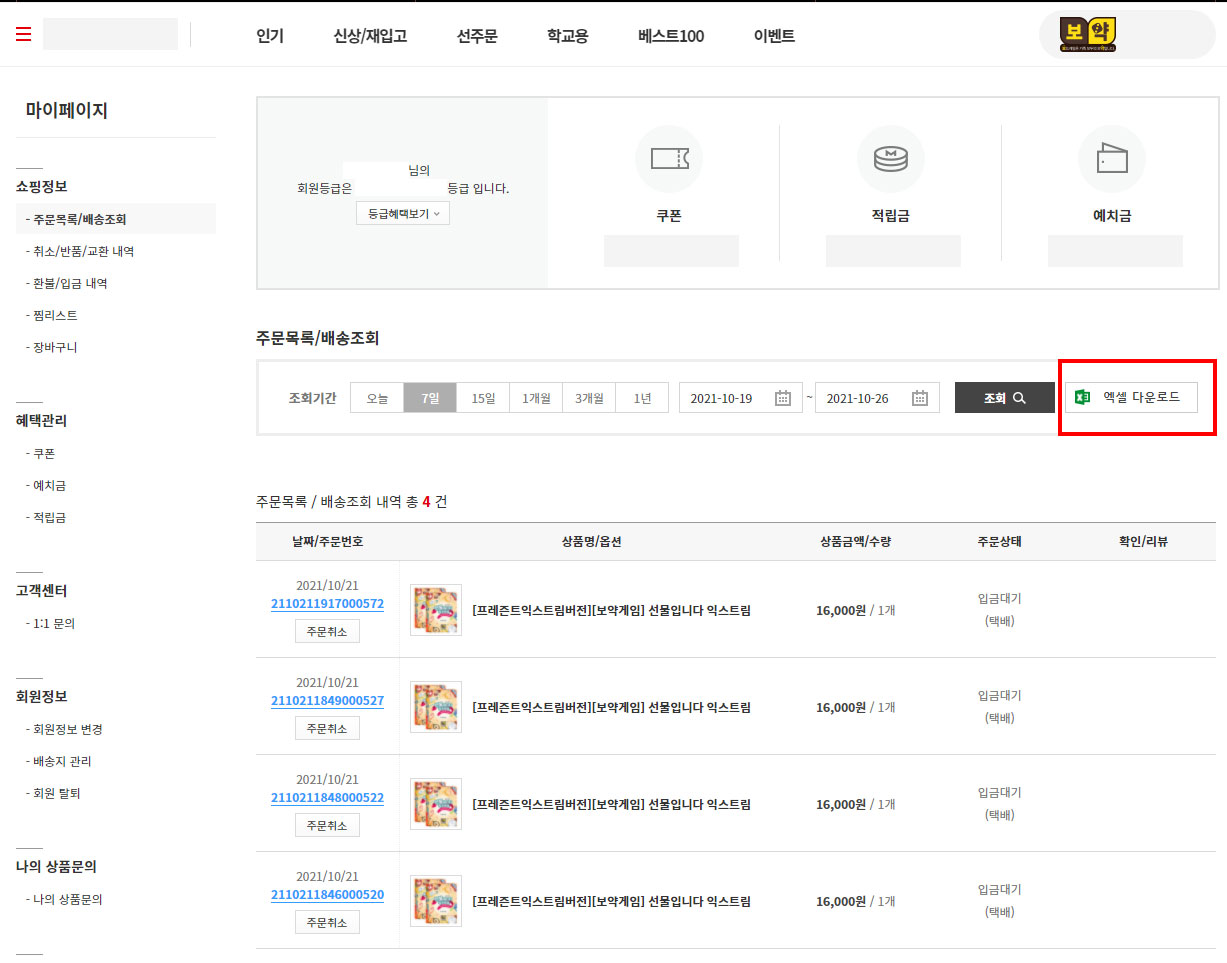The width and height of the screenshot is (1227, 963).
Task: Open the red hamburger menu icon
Action: pyautogui.click(x=24, y=35)
